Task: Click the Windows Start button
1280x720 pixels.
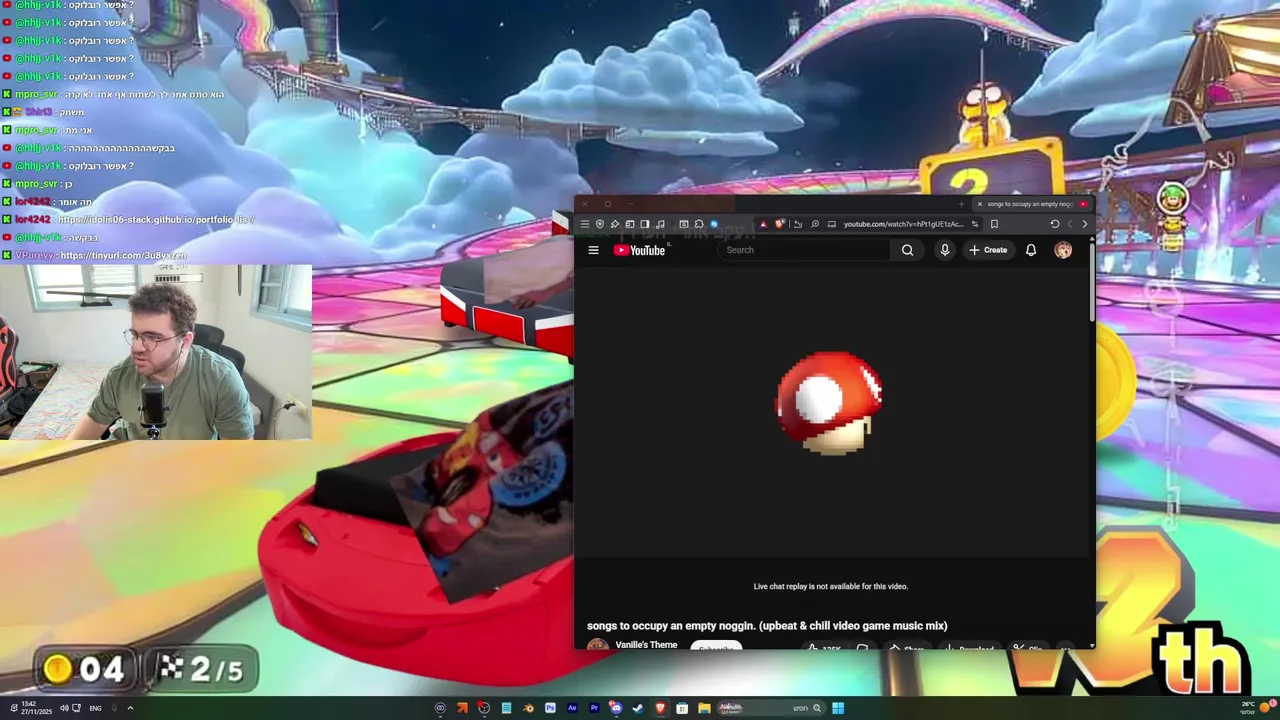Action: point(838,708)
